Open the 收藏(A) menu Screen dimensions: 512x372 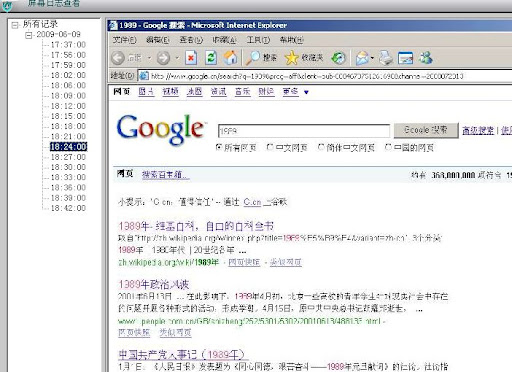pos(224,40)
